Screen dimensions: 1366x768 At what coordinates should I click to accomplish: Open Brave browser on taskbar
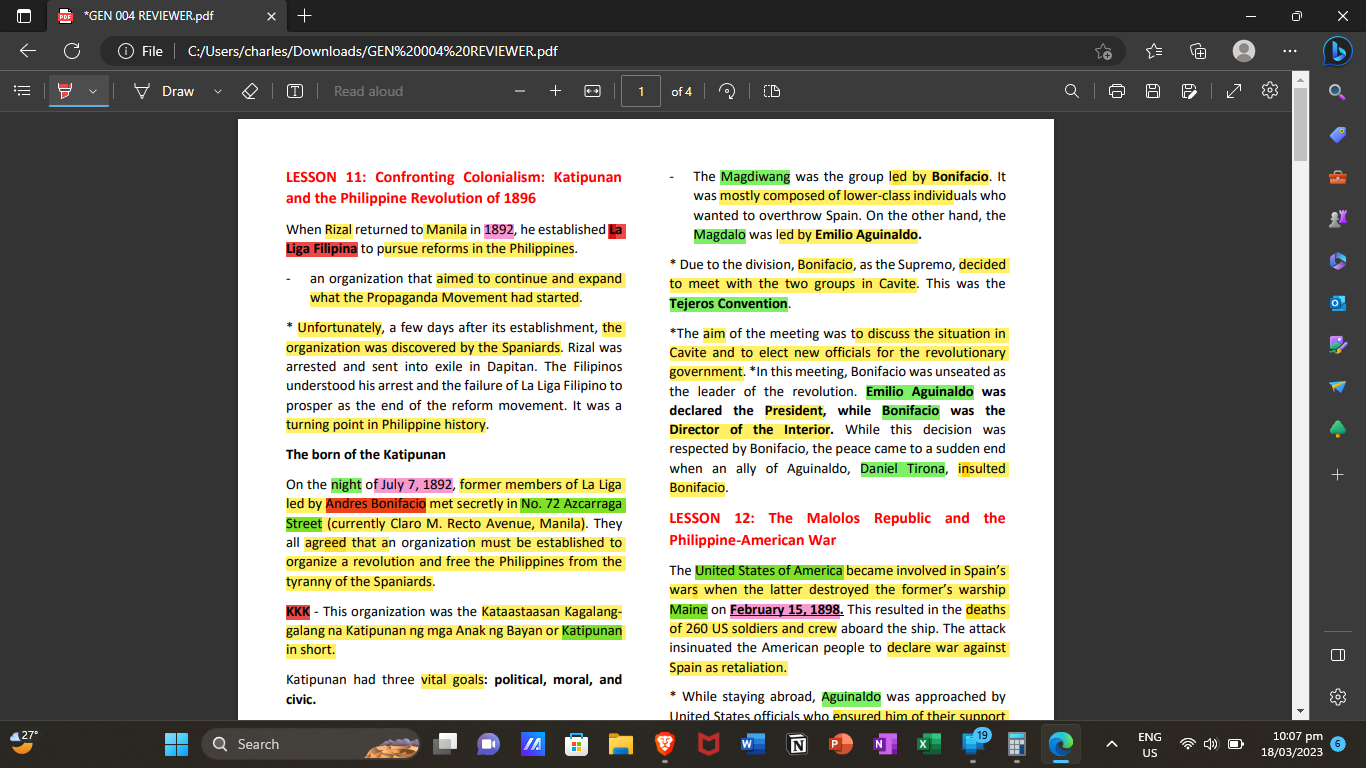point(665,744)
